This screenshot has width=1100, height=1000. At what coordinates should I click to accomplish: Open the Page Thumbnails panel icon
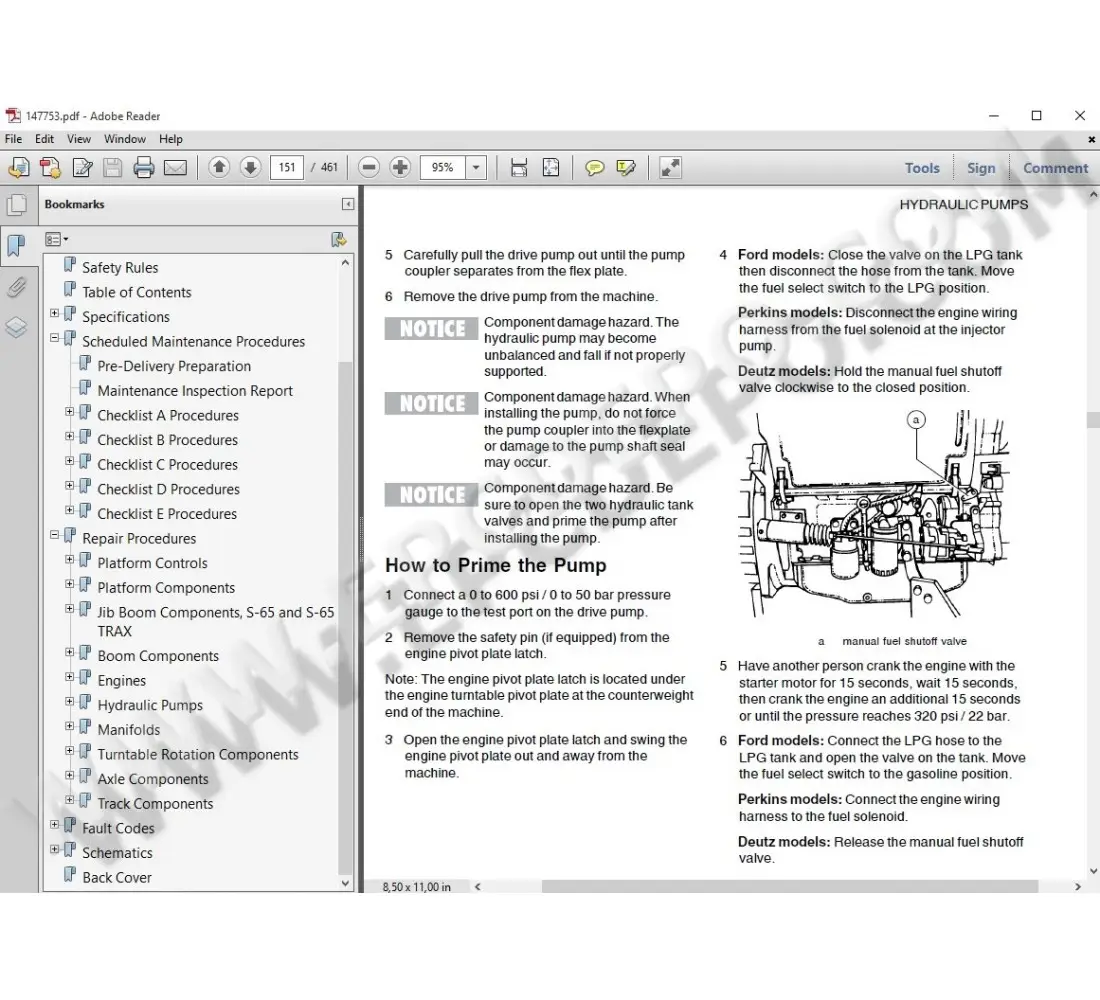[x=17, y=205]
